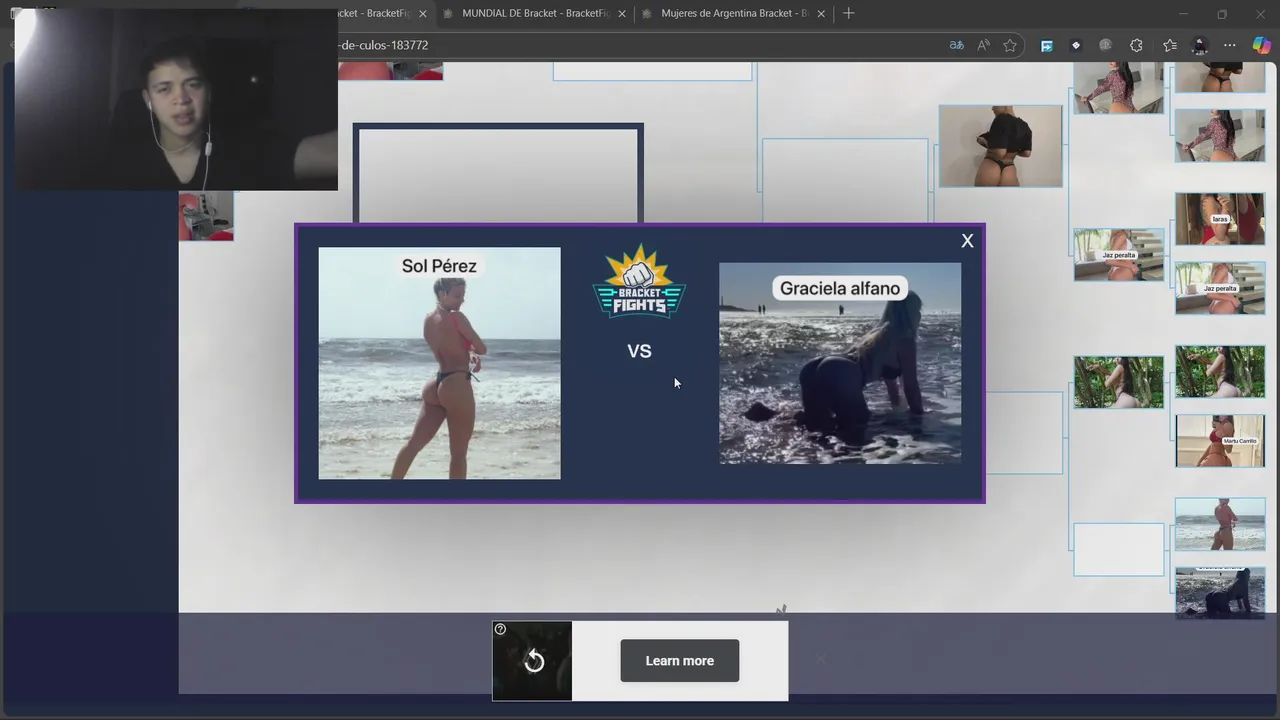Launch the Copilot sidebar icon
1280x720 pixels.
click(1261, 45)
